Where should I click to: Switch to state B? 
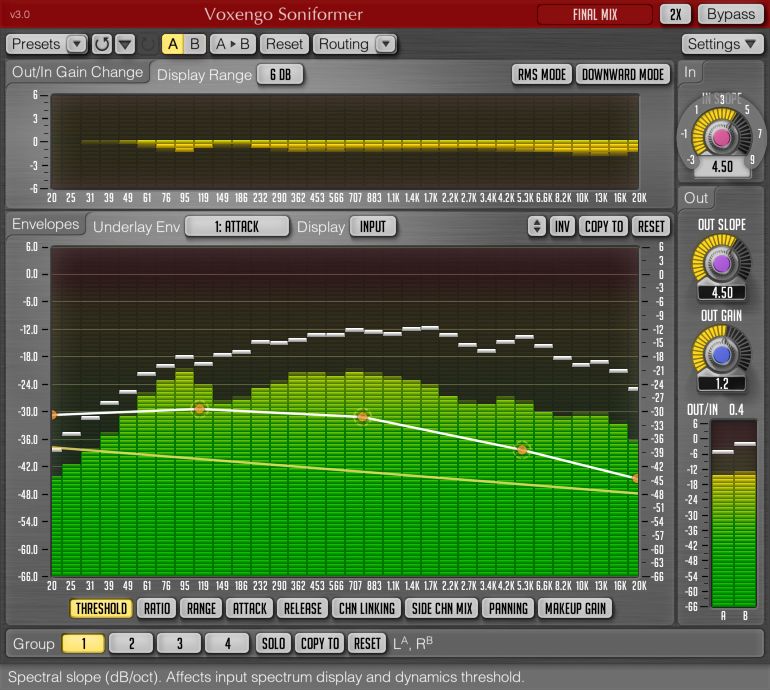click(x=195, y=44)
